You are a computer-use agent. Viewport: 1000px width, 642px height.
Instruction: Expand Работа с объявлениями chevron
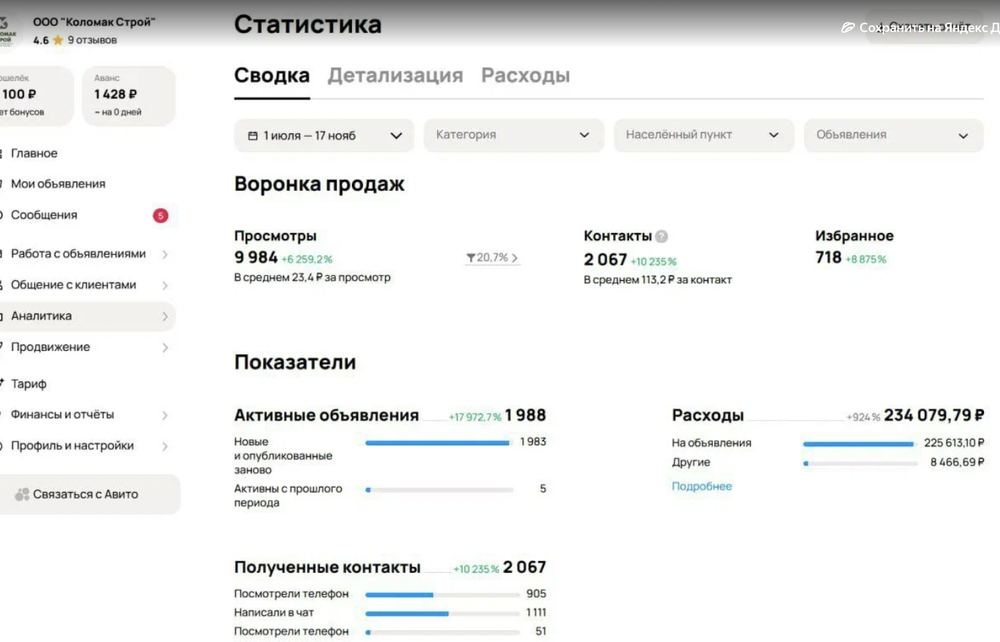[165, 254]
